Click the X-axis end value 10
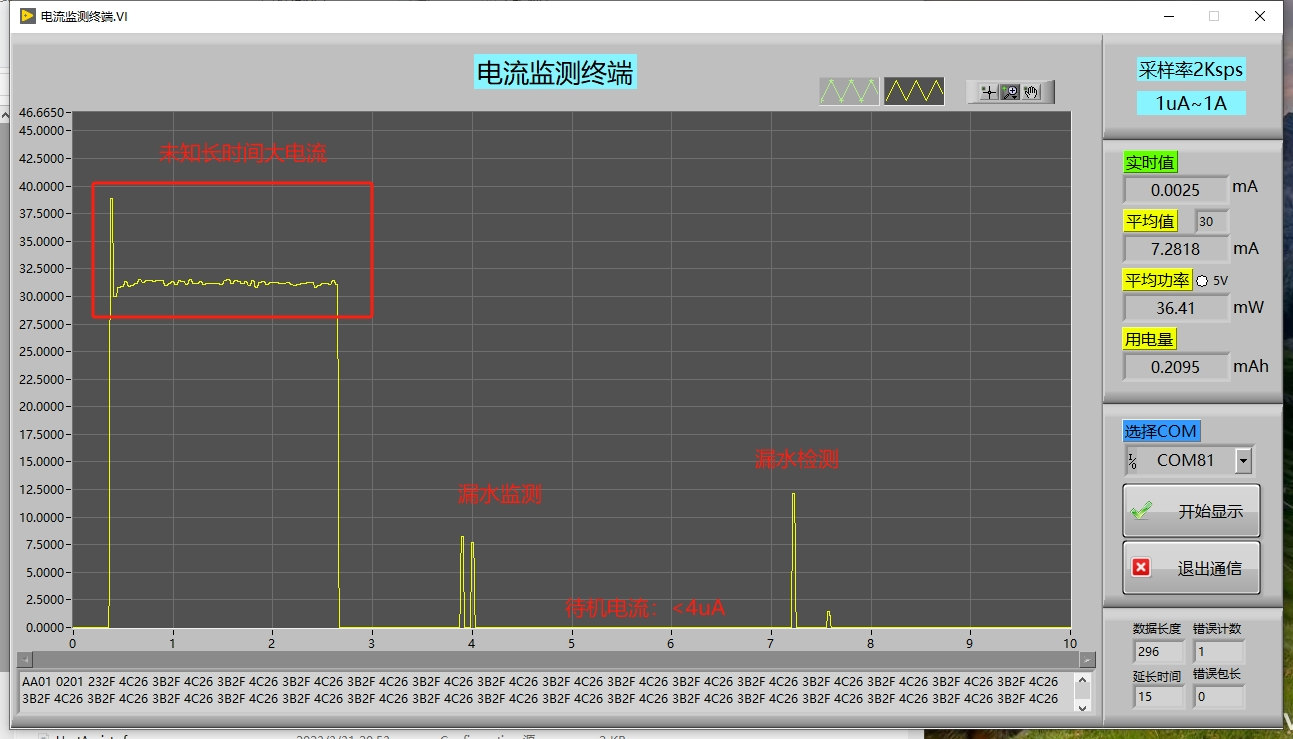The height and width of the screenshot is (739, 1293). (x=1070, y=642)
